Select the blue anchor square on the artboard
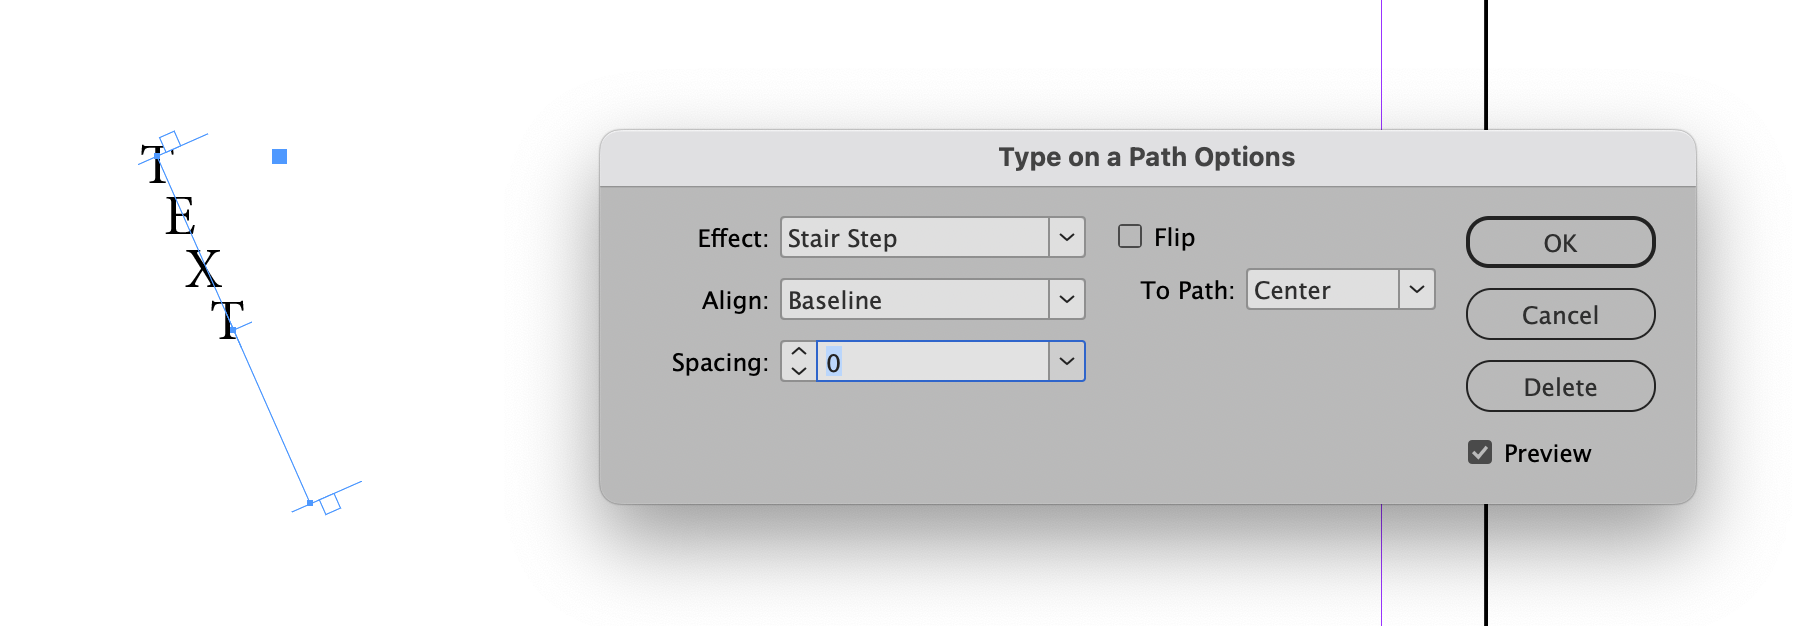 (280, 155)
